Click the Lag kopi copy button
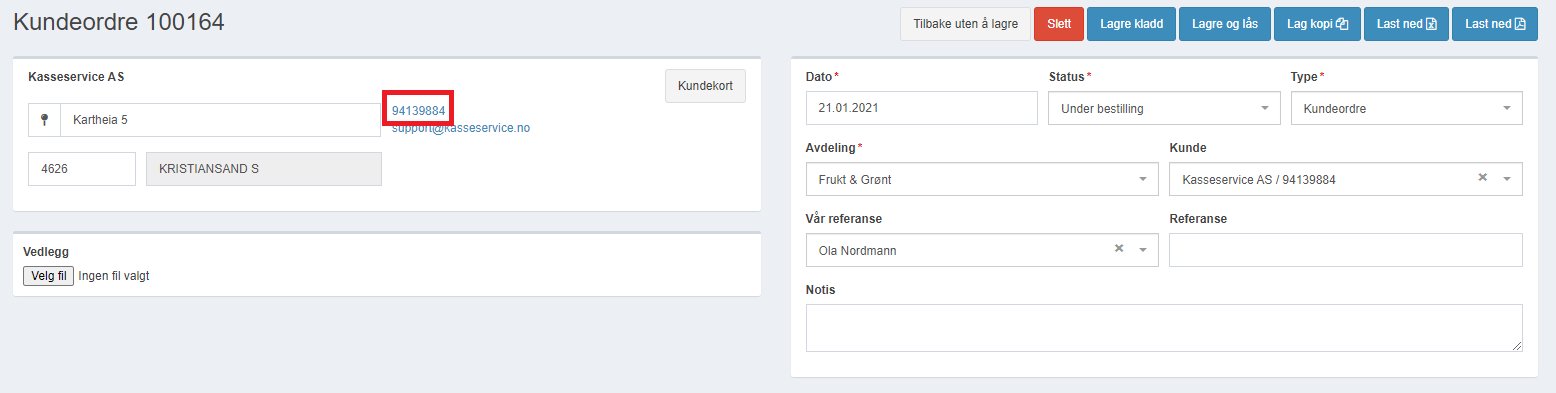Screen dimensions: 1556x393 pyautogui.click(x=1317, y=24)
